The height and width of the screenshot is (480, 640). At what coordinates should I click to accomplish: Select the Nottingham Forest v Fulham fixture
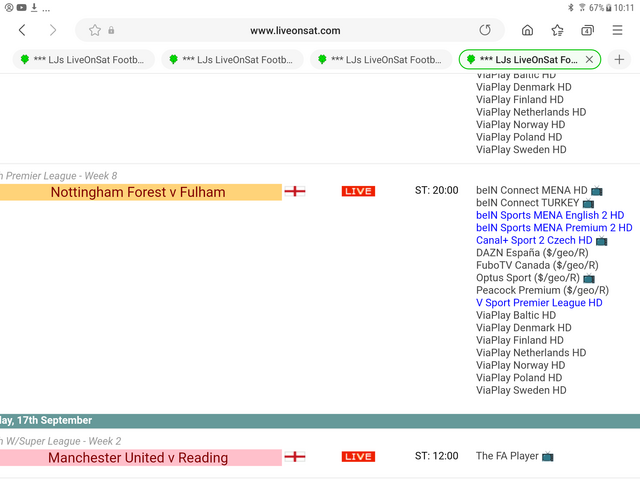click(x=138, y=192)
